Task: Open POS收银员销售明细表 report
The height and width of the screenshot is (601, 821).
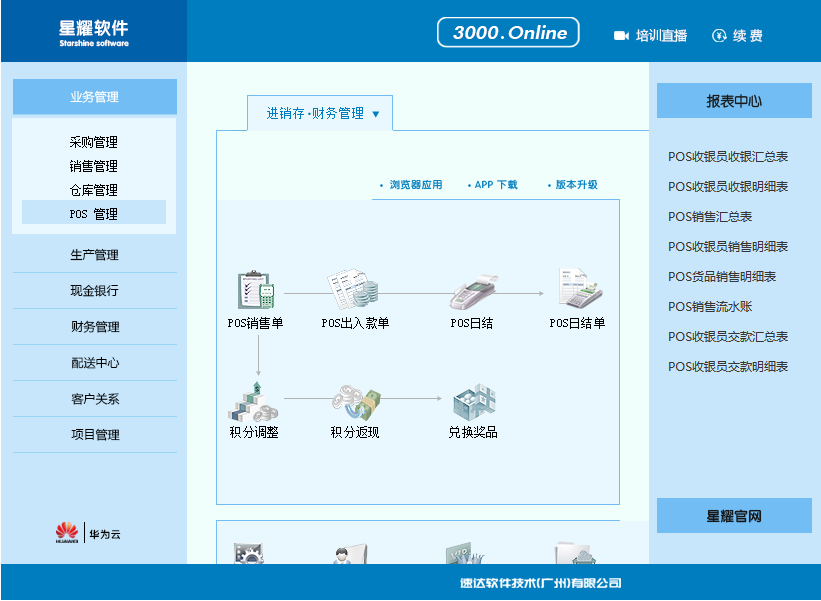Action: coord(728,247)
